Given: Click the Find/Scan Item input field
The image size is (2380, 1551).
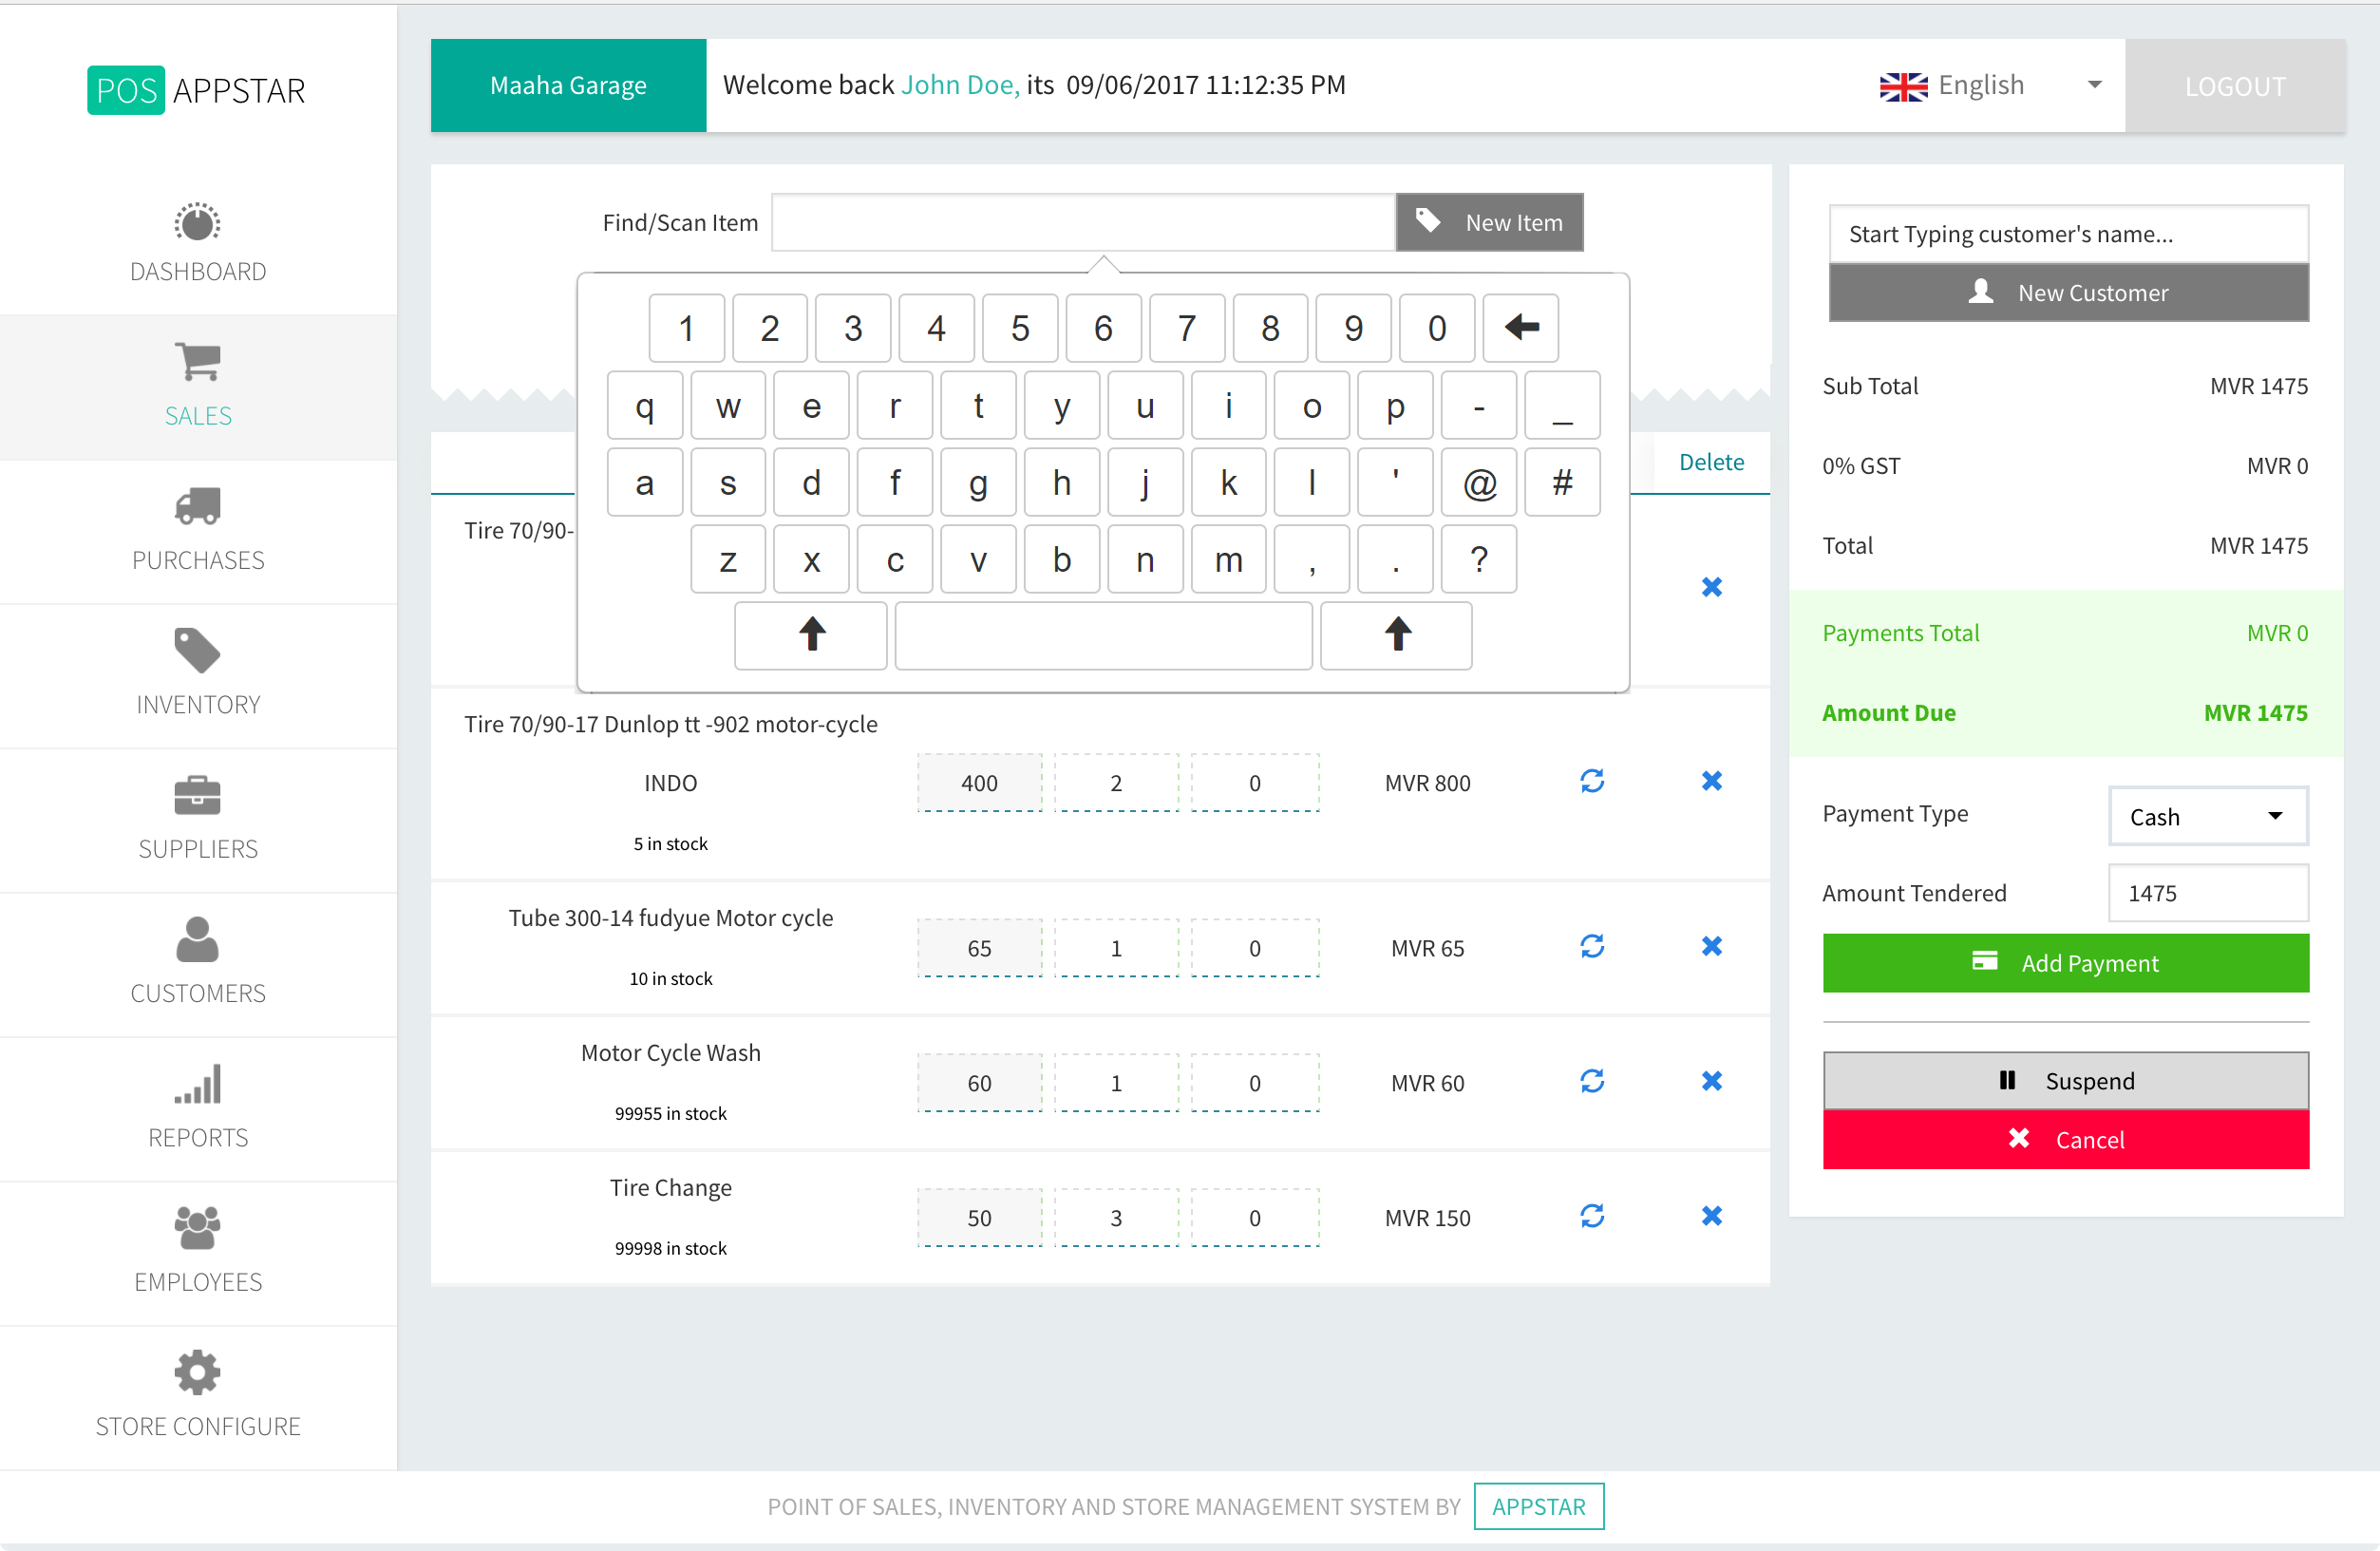Looking at the screenshot, I should (x=1083, y=223).
